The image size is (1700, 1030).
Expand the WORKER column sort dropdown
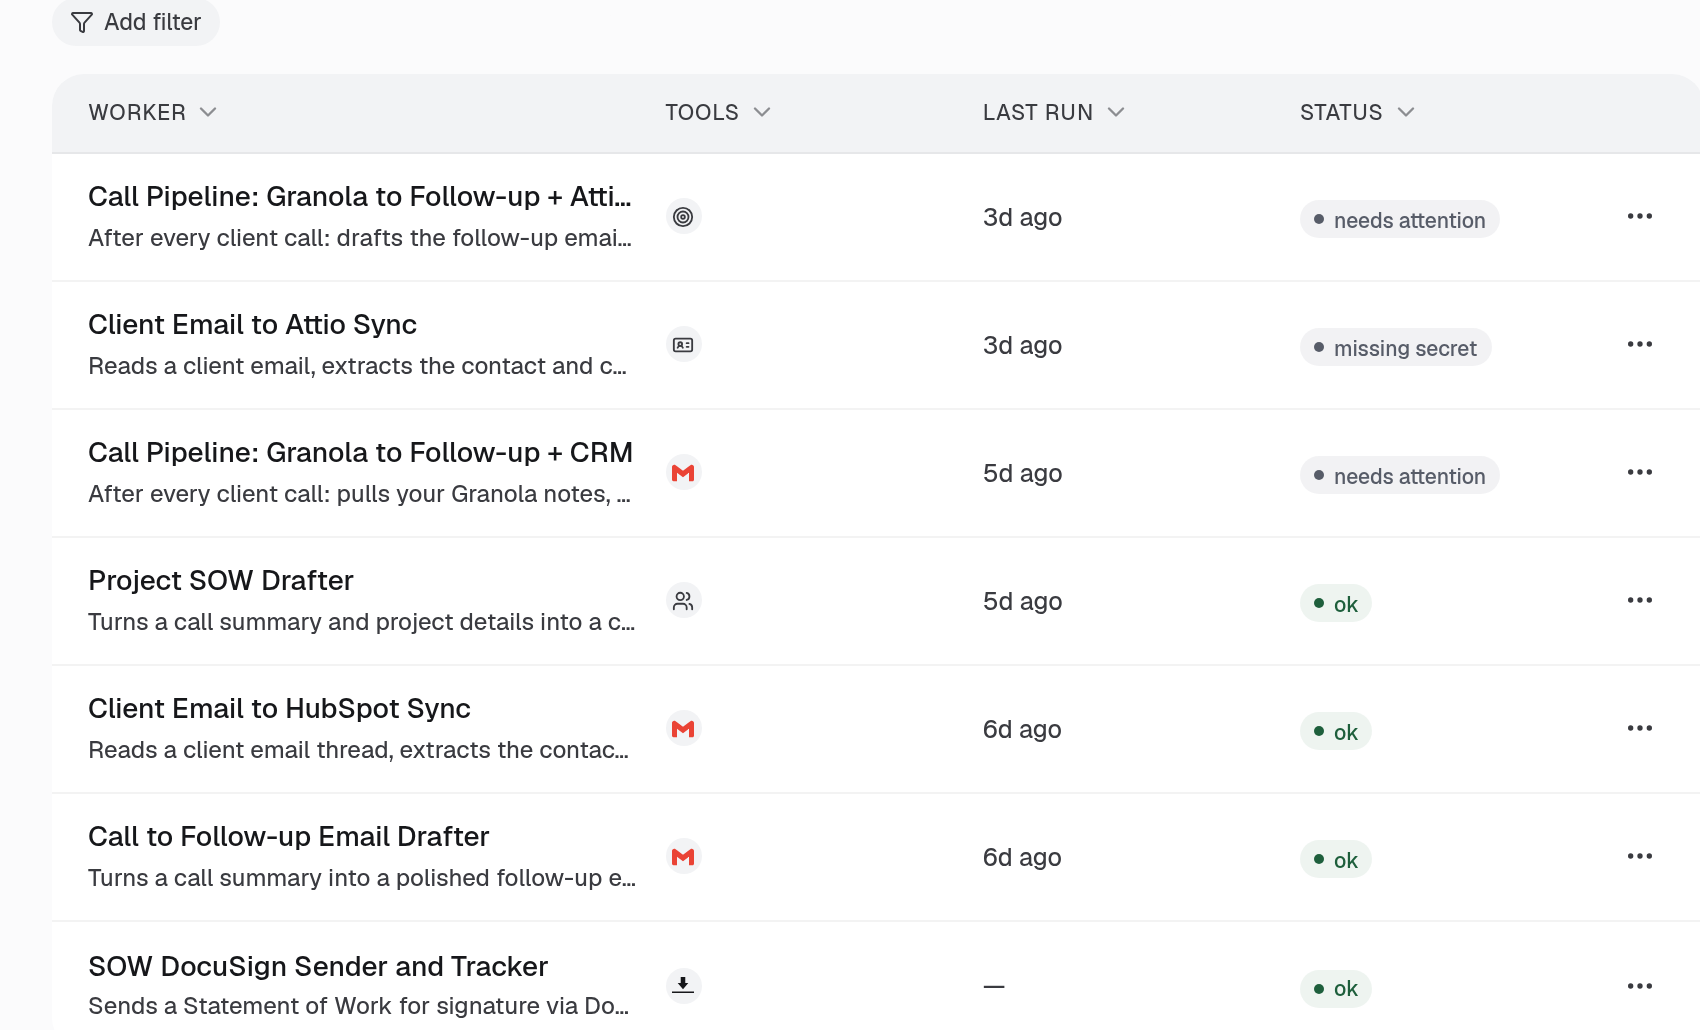coord(208,112)
